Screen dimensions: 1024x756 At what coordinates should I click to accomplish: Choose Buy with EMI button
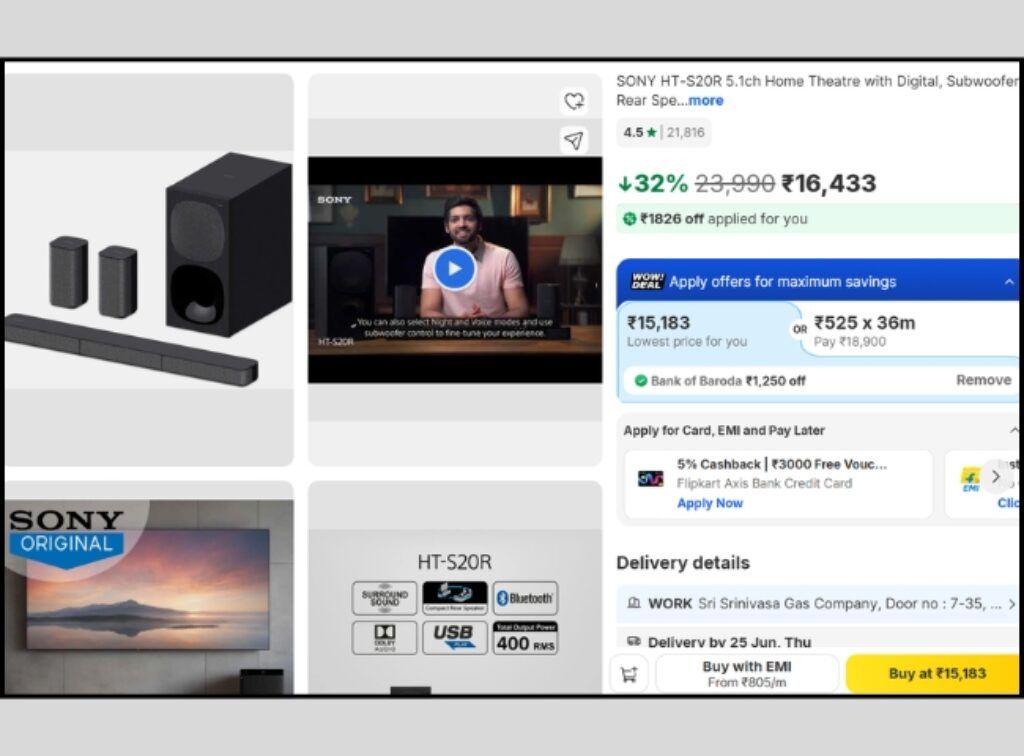click(x=747, y=674)
